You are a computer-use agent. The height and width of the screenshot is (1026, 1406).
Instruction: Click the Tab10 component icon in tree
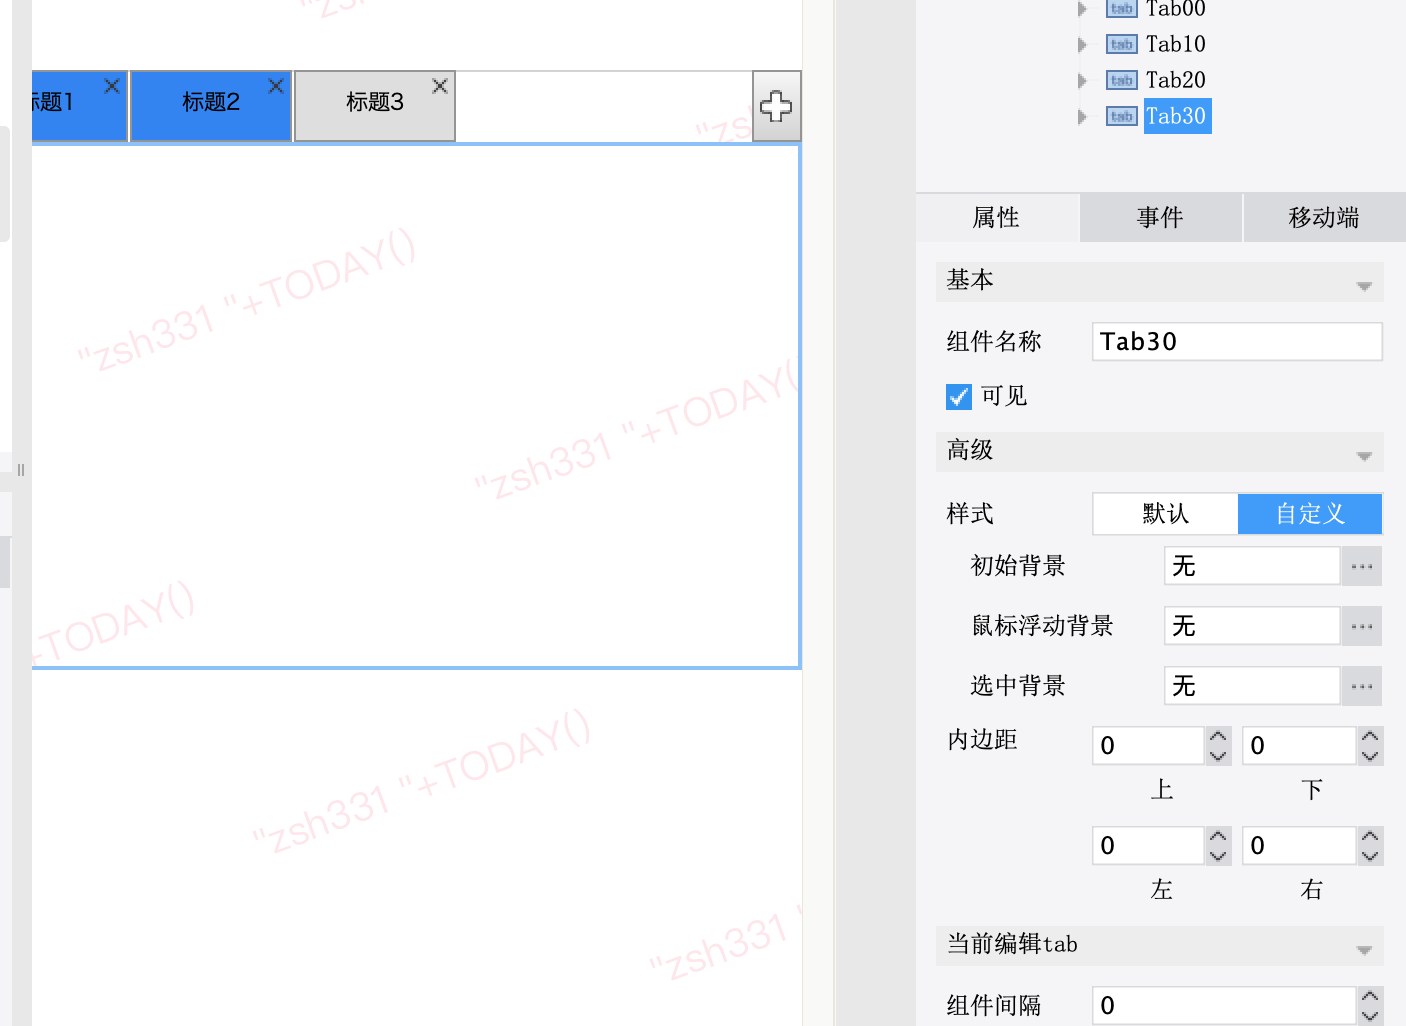click(1121, 44)
